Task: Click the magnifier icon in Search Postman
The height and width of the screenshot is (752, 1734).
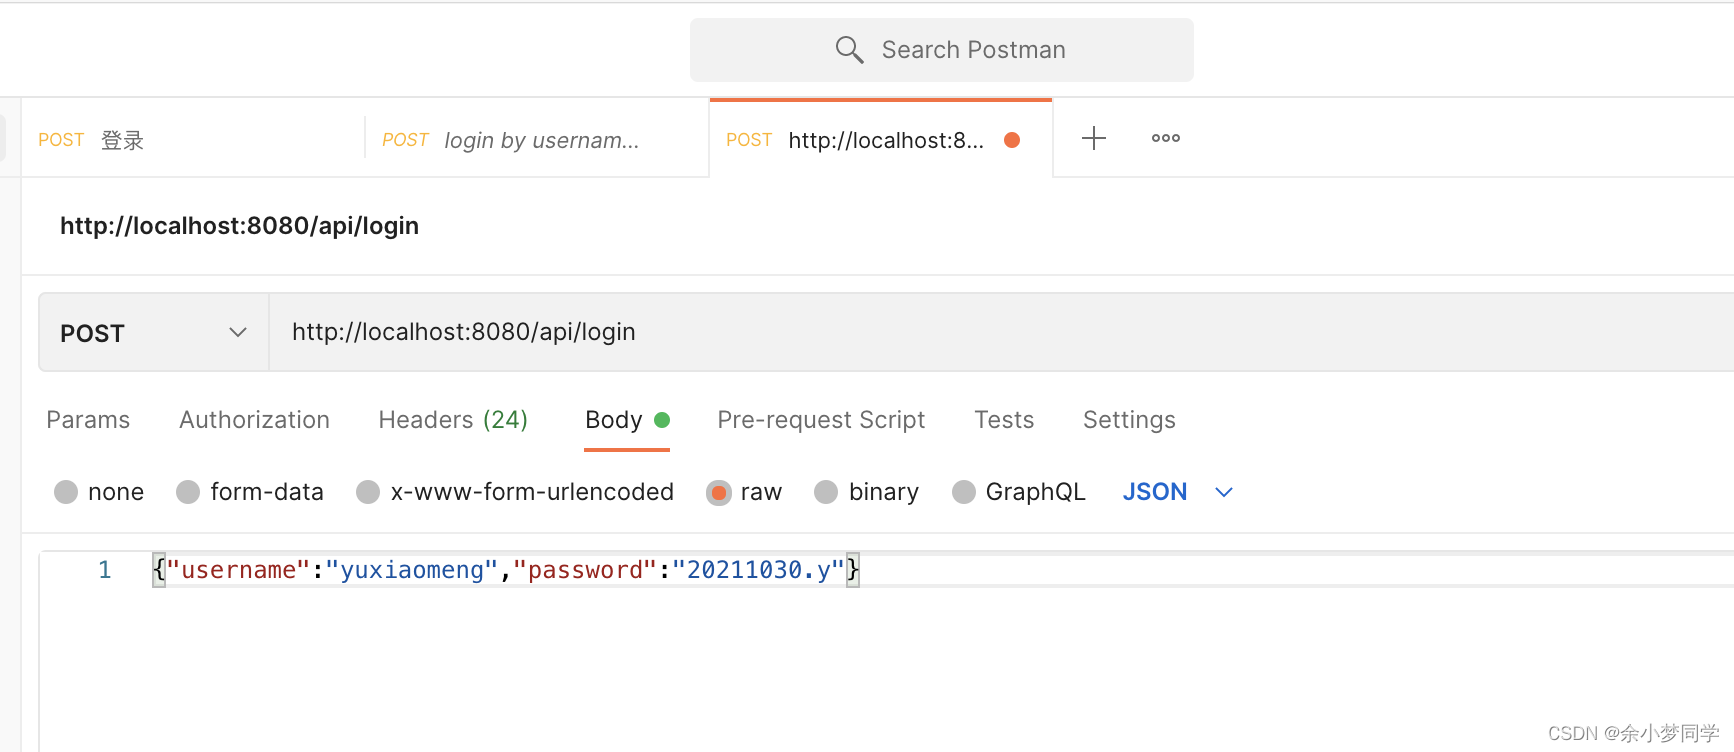Action: [849, 50]
